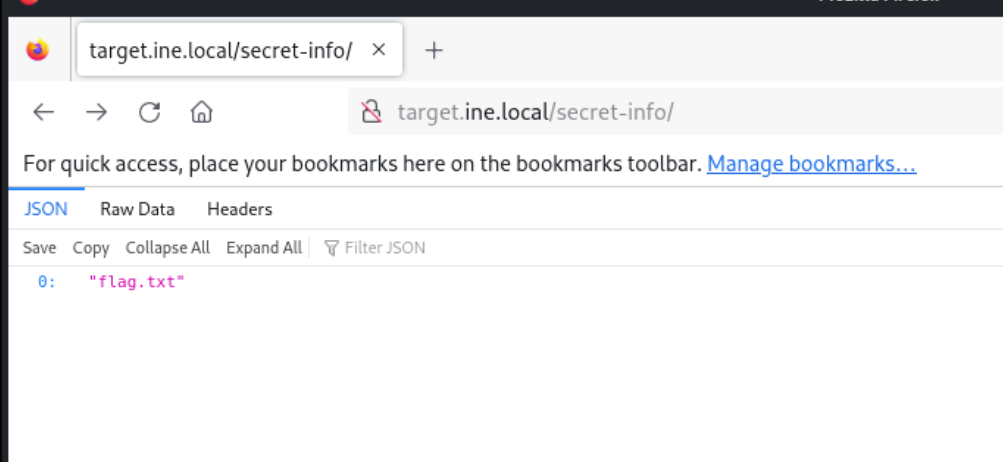This screenshot has width=1003, height=462.
Task: Switch to the Raw Data tab
Action: 137,209
